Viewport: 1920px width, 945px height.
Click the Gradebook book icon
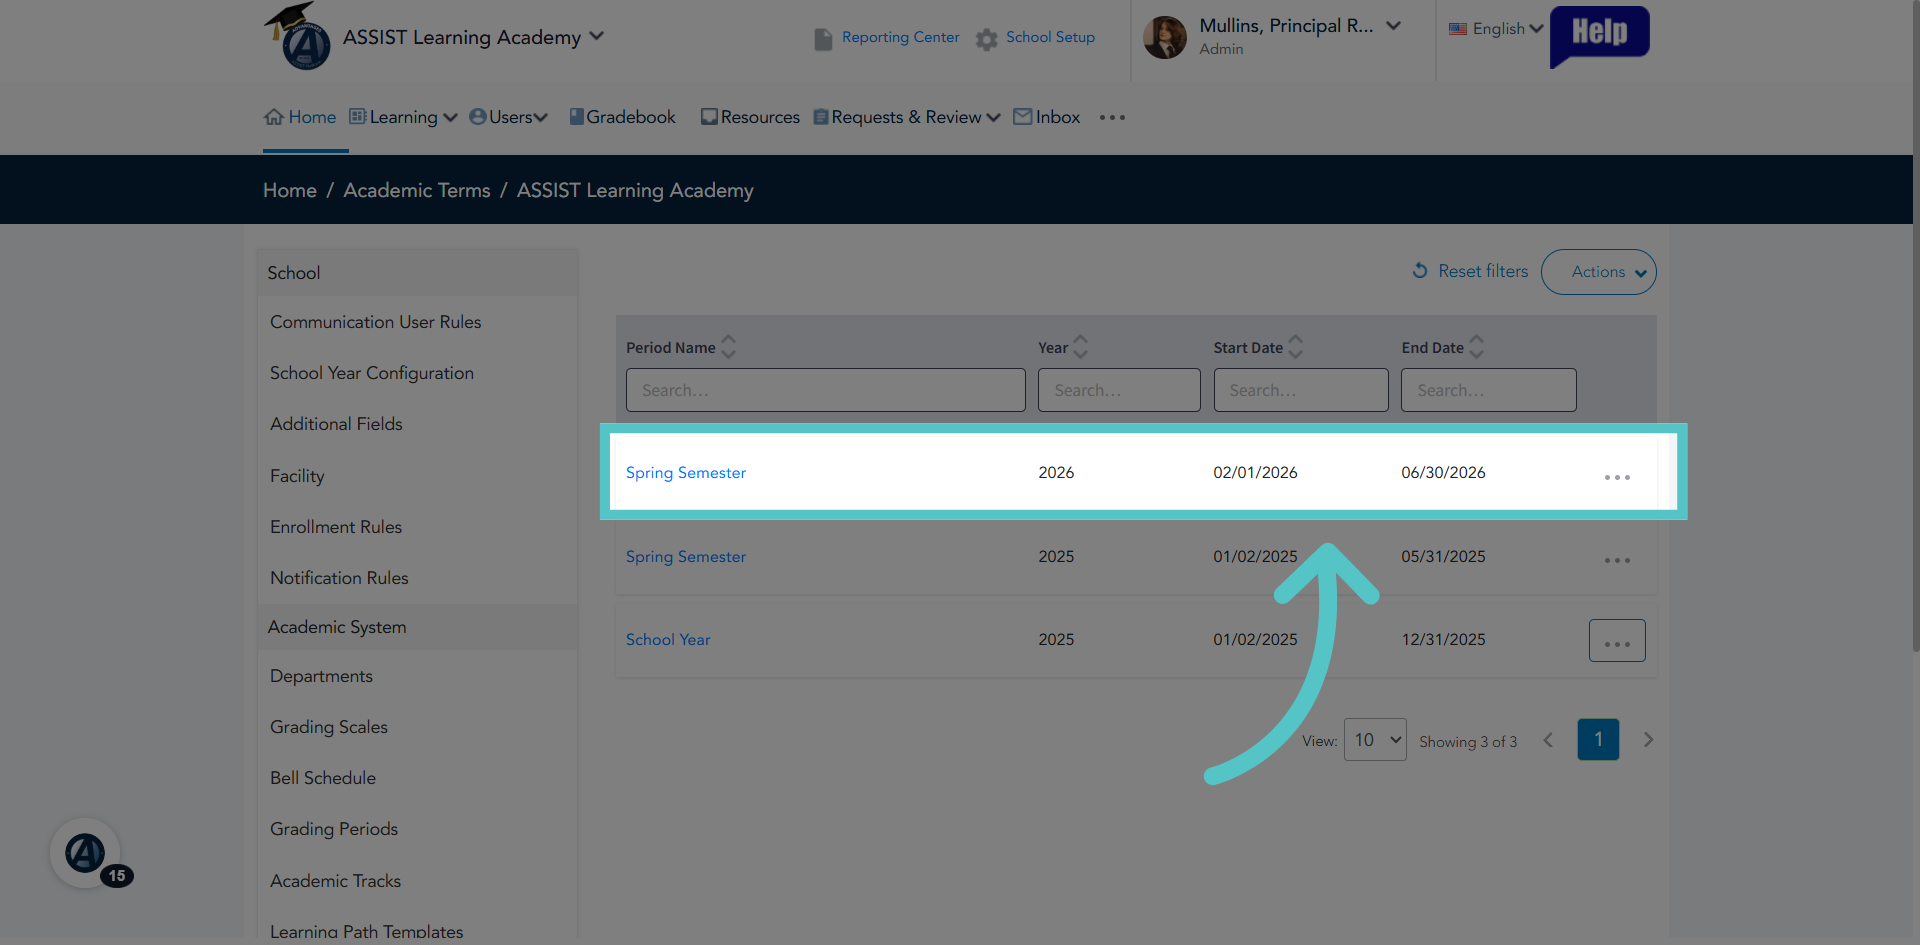click(576, 117)
